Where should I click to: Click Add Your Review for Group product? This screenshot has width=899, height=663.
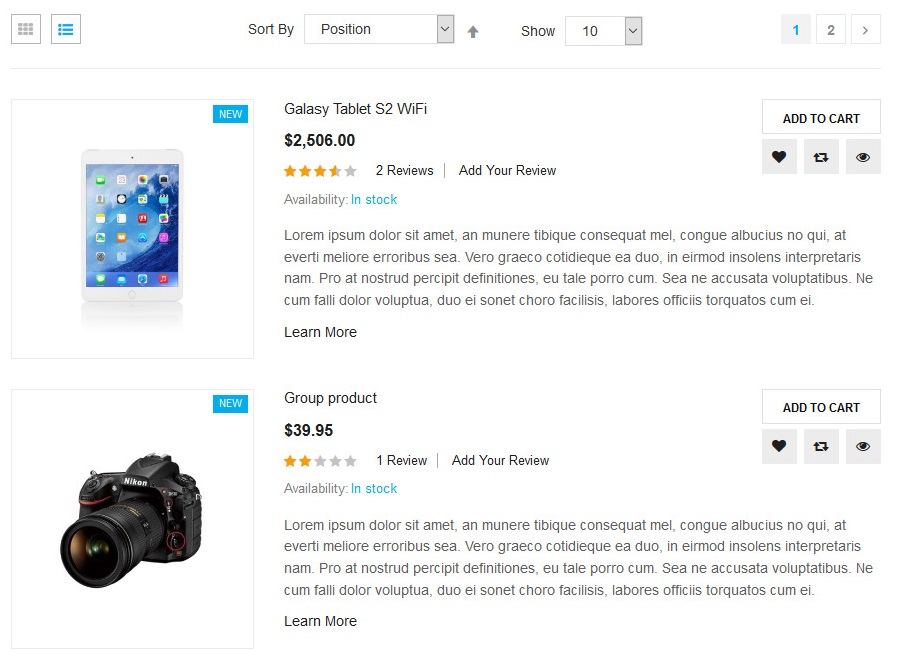coord(500,461)
